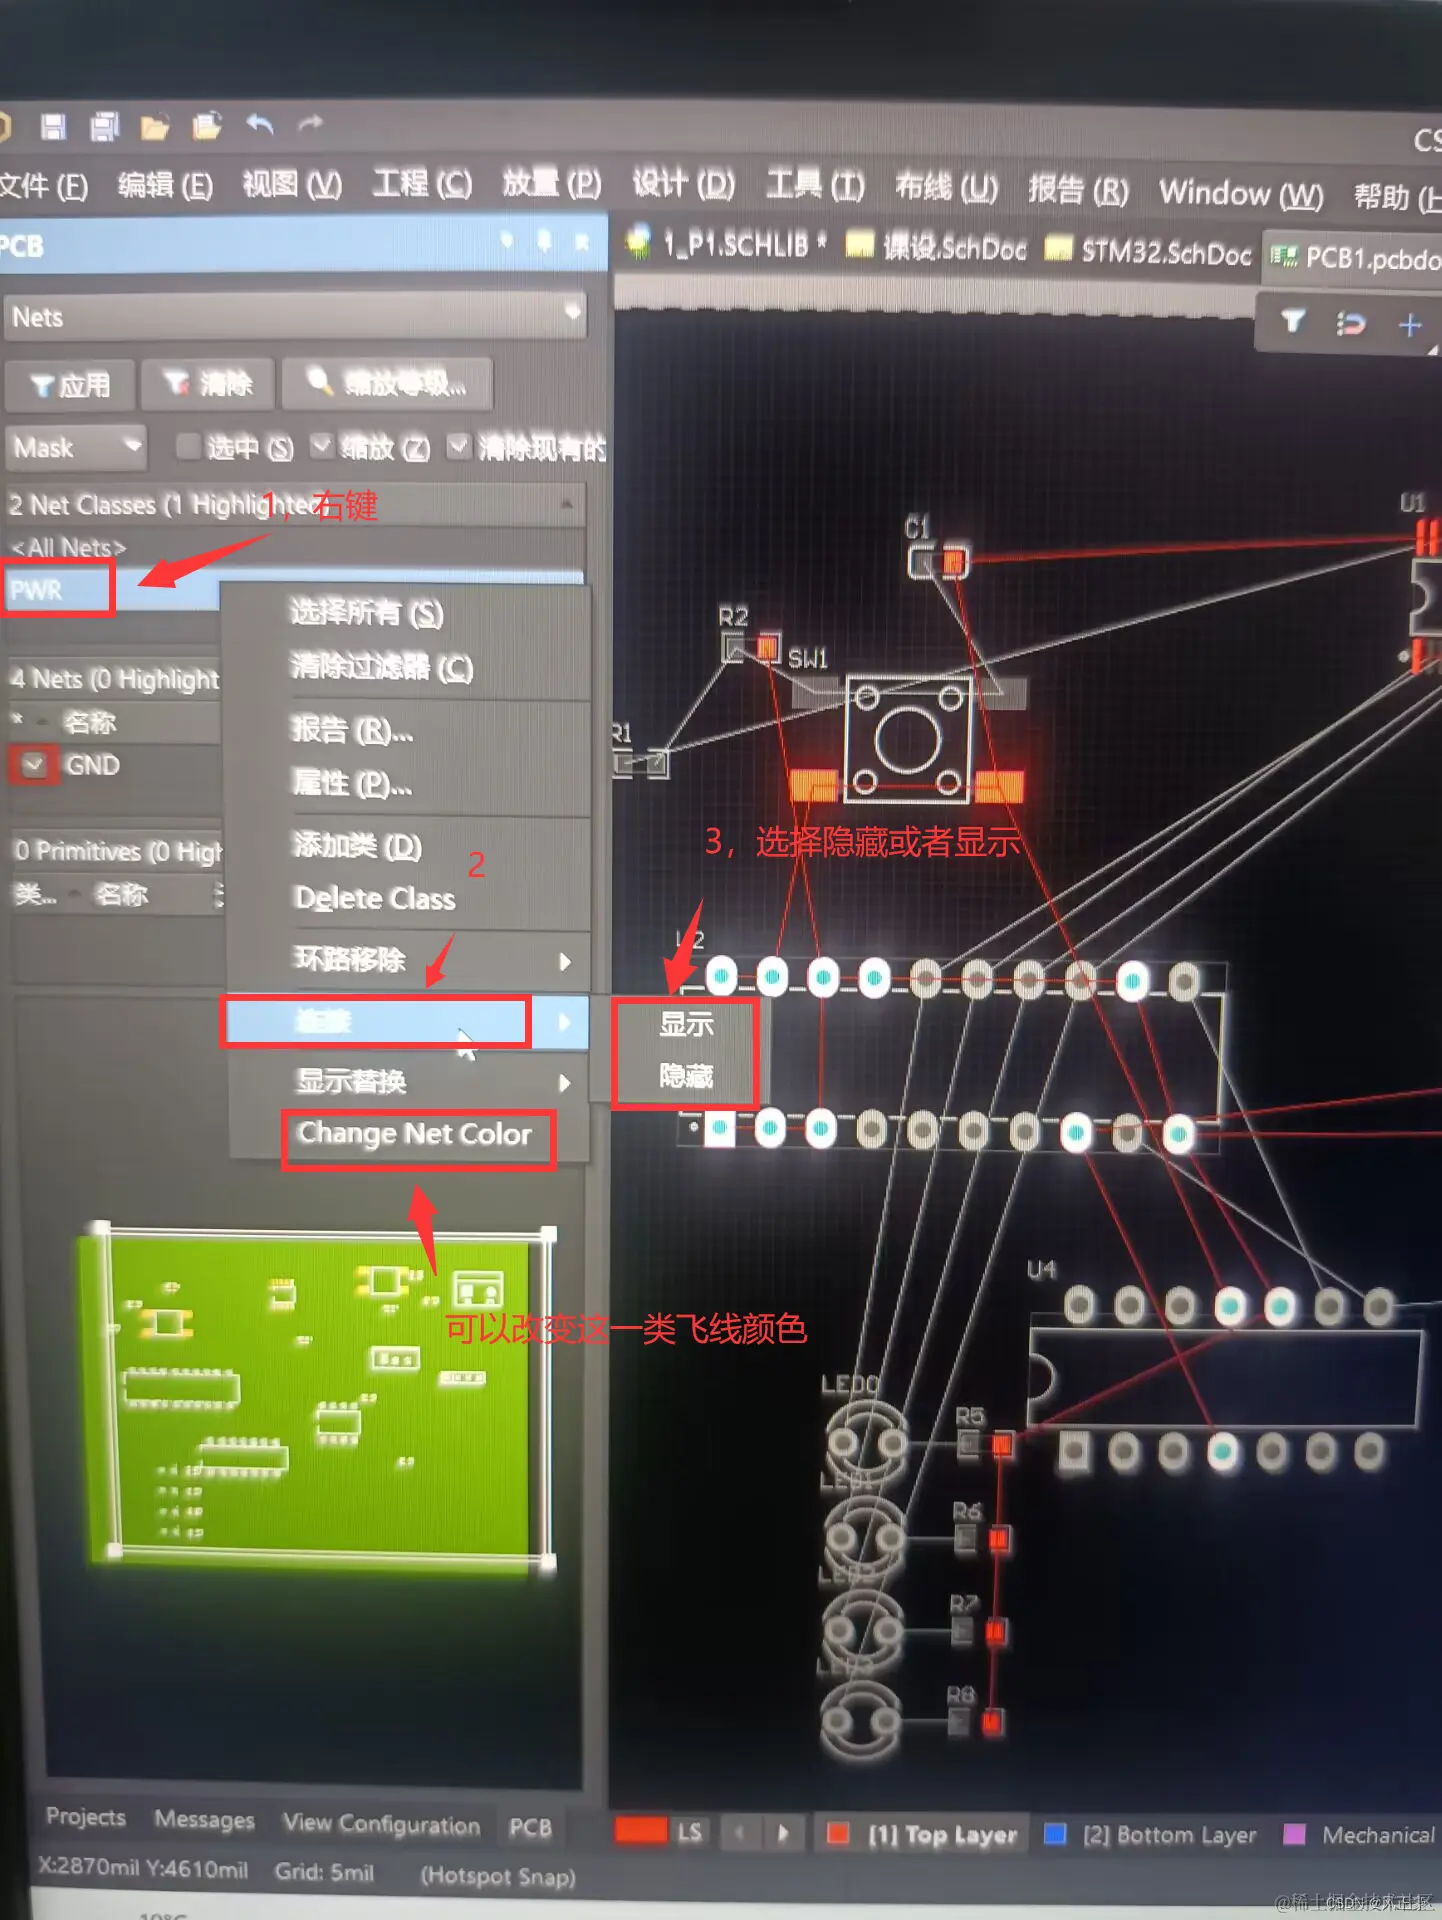Open the 工程 (C) menu
The height and width of the screenshot is (1920, 1442).
click(x=422, y=184)
